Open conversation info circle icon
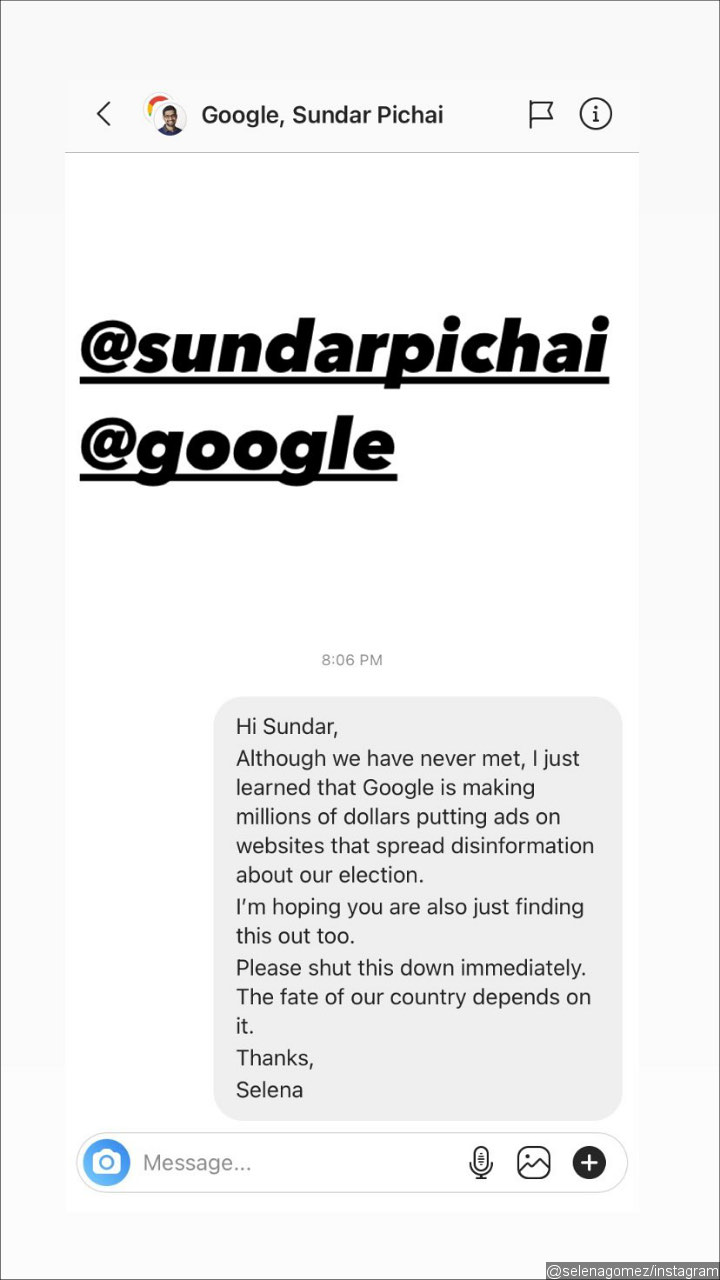The height and width of the screenshot is (1280, 720). [596, 114]
